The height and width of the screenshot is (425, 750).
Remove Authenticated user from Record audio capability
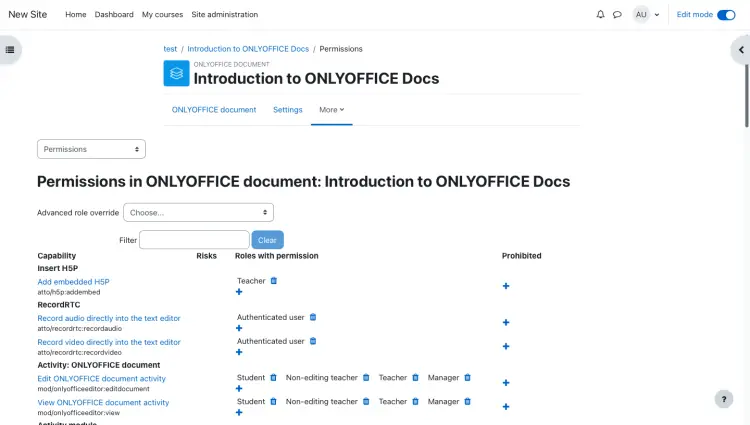(x=313, y=317)
